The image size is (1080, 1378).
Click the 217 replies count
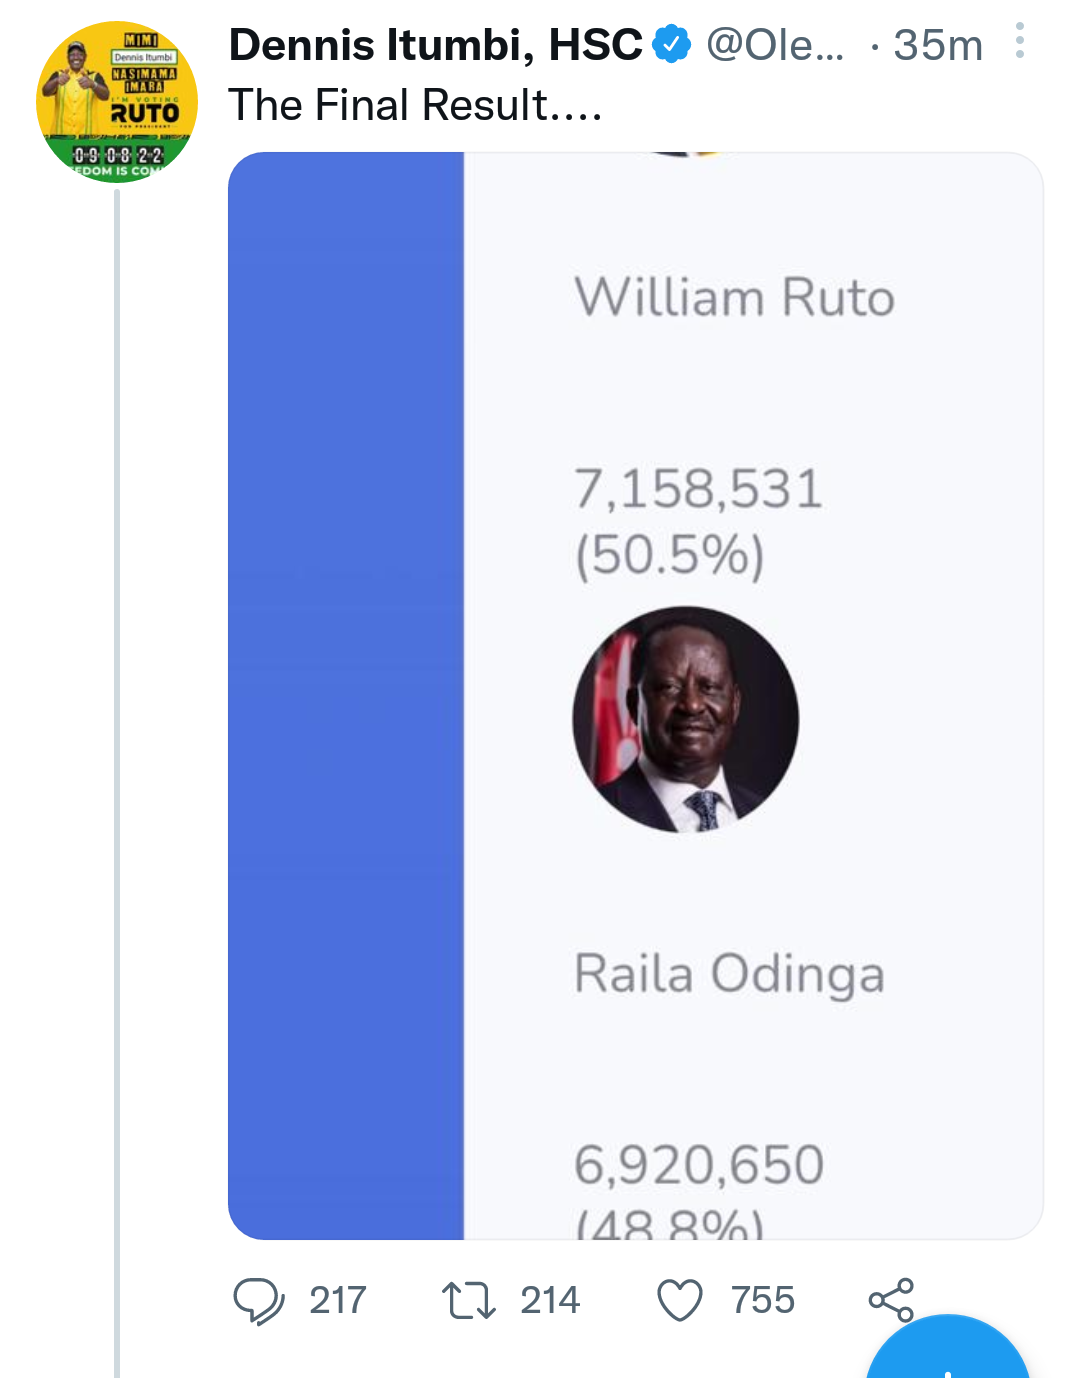click(x=338, y=1300)
